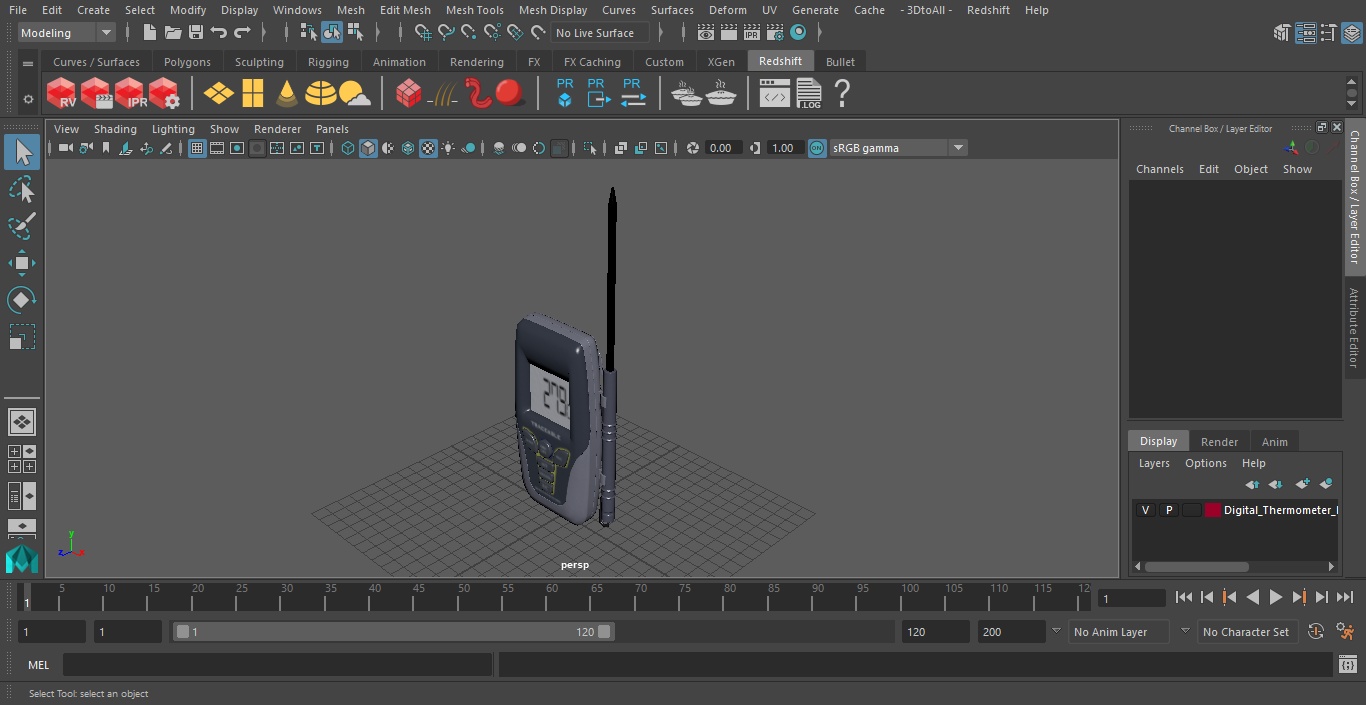Image resolution: width=1366 pixels, height=705 pixels.
Task: Open the Channels menu in Channel Box
Action: (x=1159, y=169)
